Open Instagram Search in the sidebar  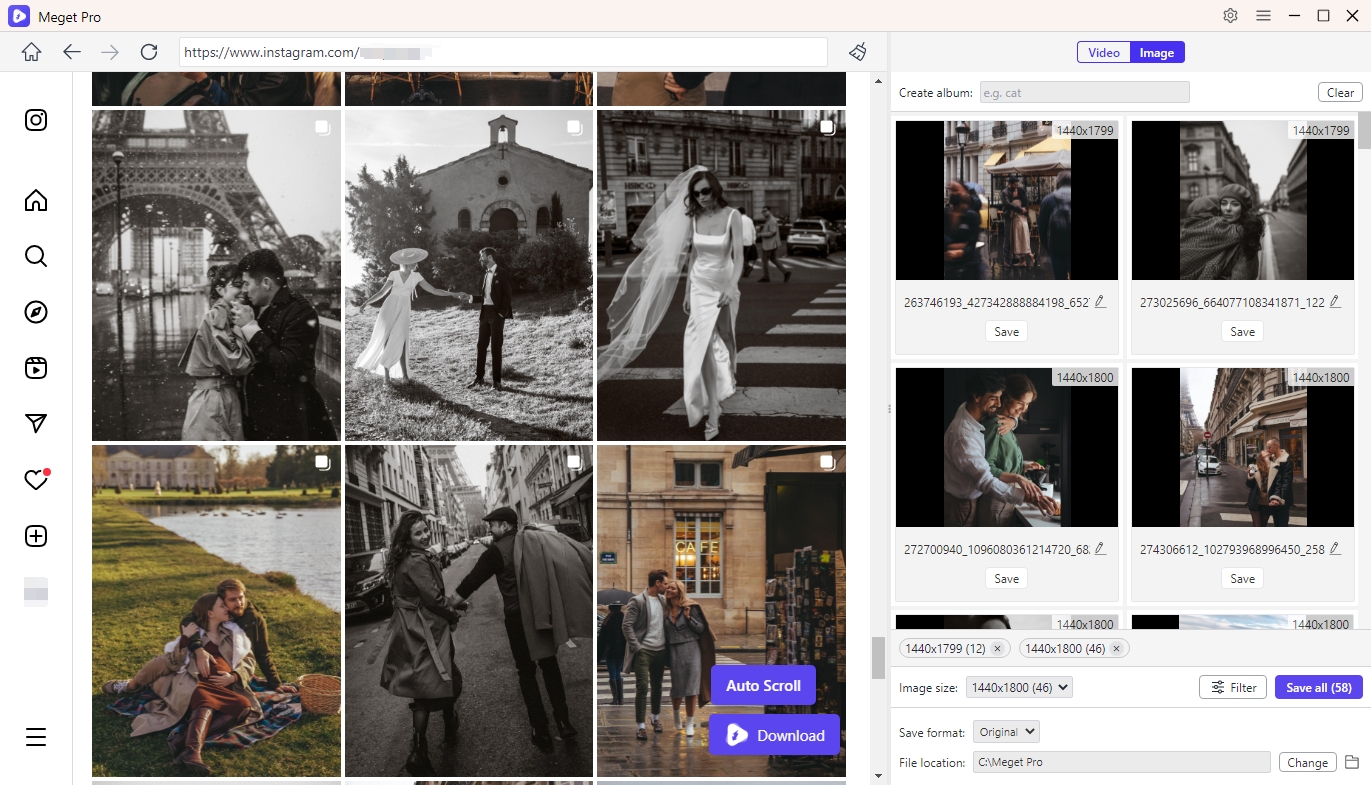pos(36,256)
